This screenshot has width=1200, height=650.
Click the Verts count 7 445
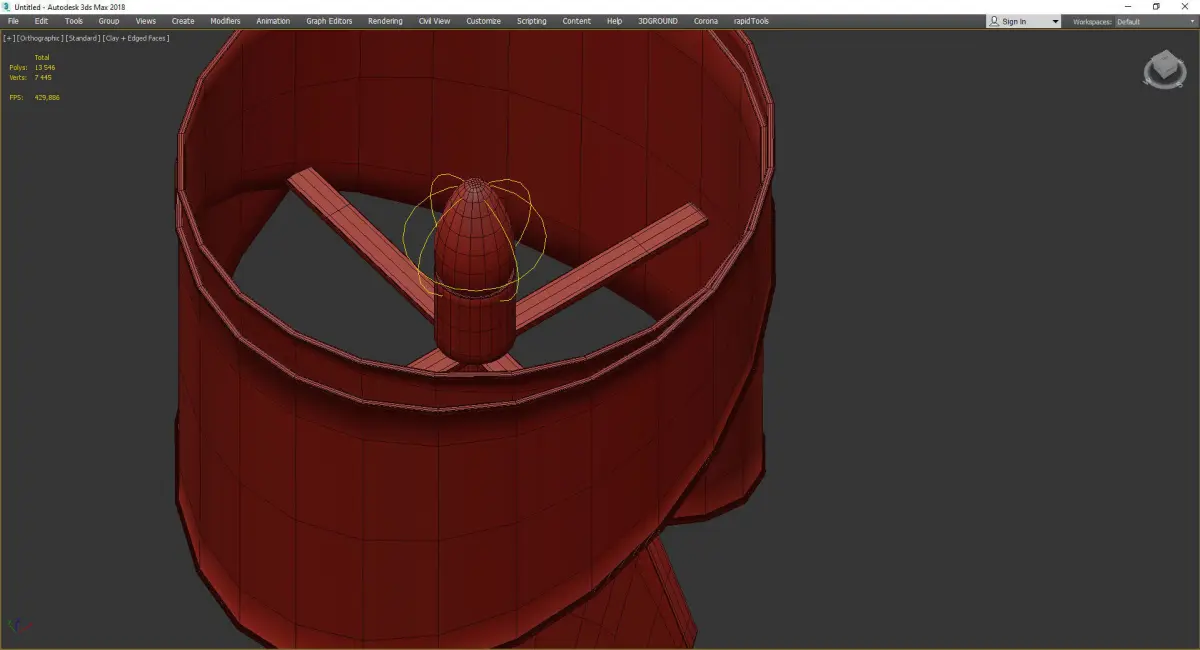click(x=42, y=77)
